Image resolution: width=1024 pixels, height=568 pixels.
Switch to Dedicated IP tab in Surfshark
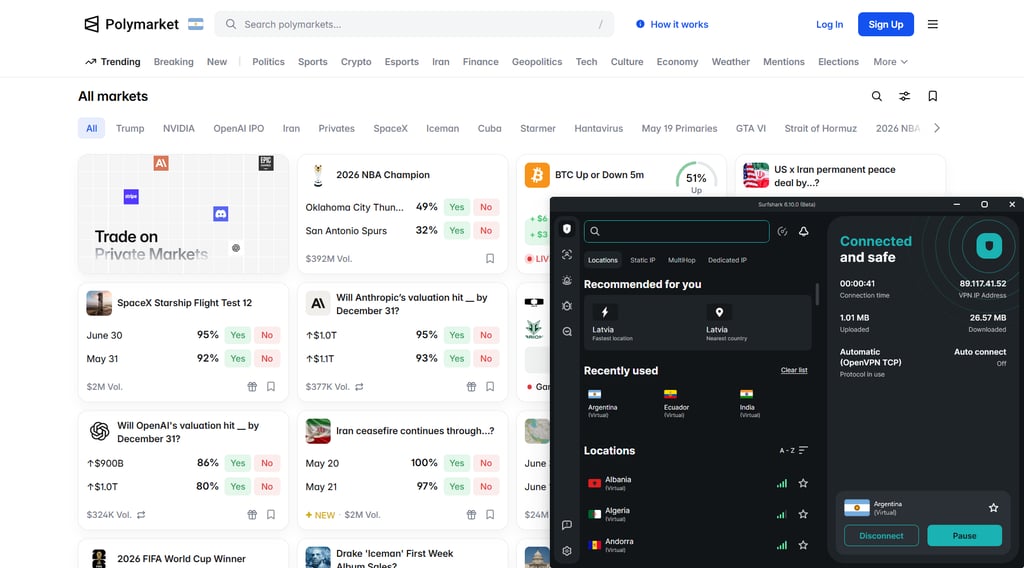click(727, 260)
